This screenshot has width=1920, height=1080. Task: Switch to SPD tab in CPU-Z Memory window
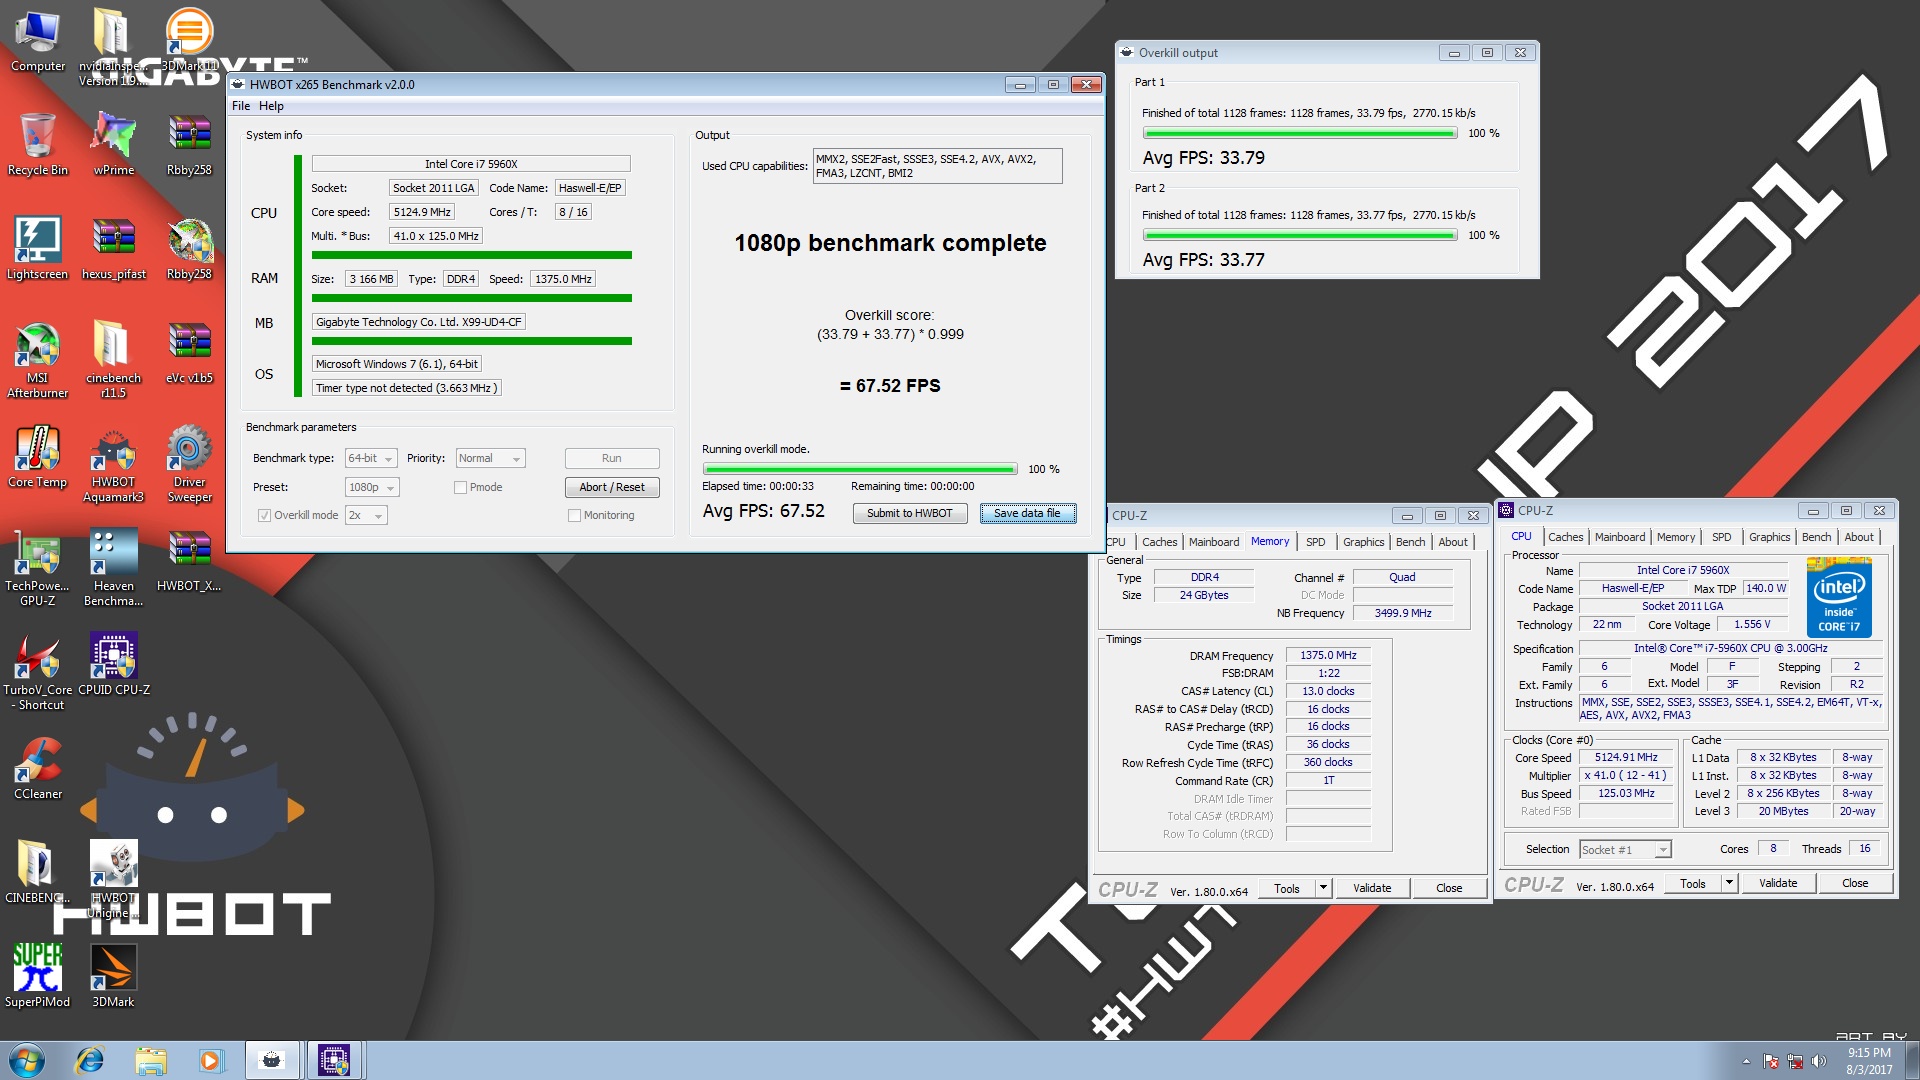(x=1315, y=542)
